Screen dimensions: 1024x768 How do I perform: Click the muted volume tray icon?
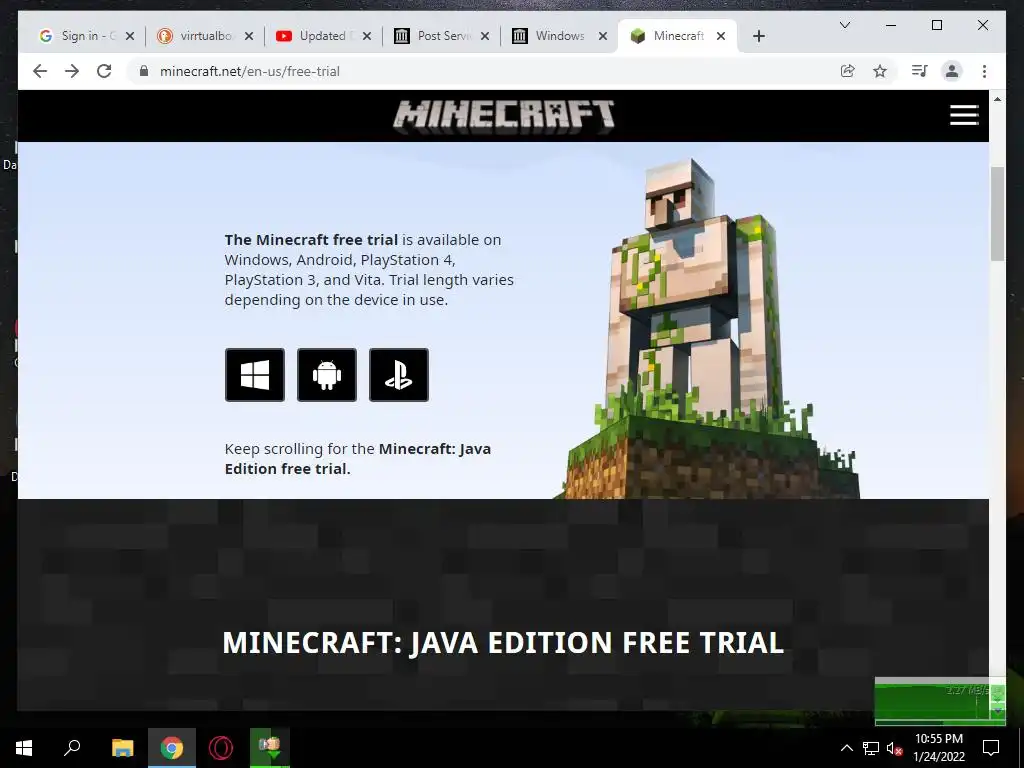[895, 748]
